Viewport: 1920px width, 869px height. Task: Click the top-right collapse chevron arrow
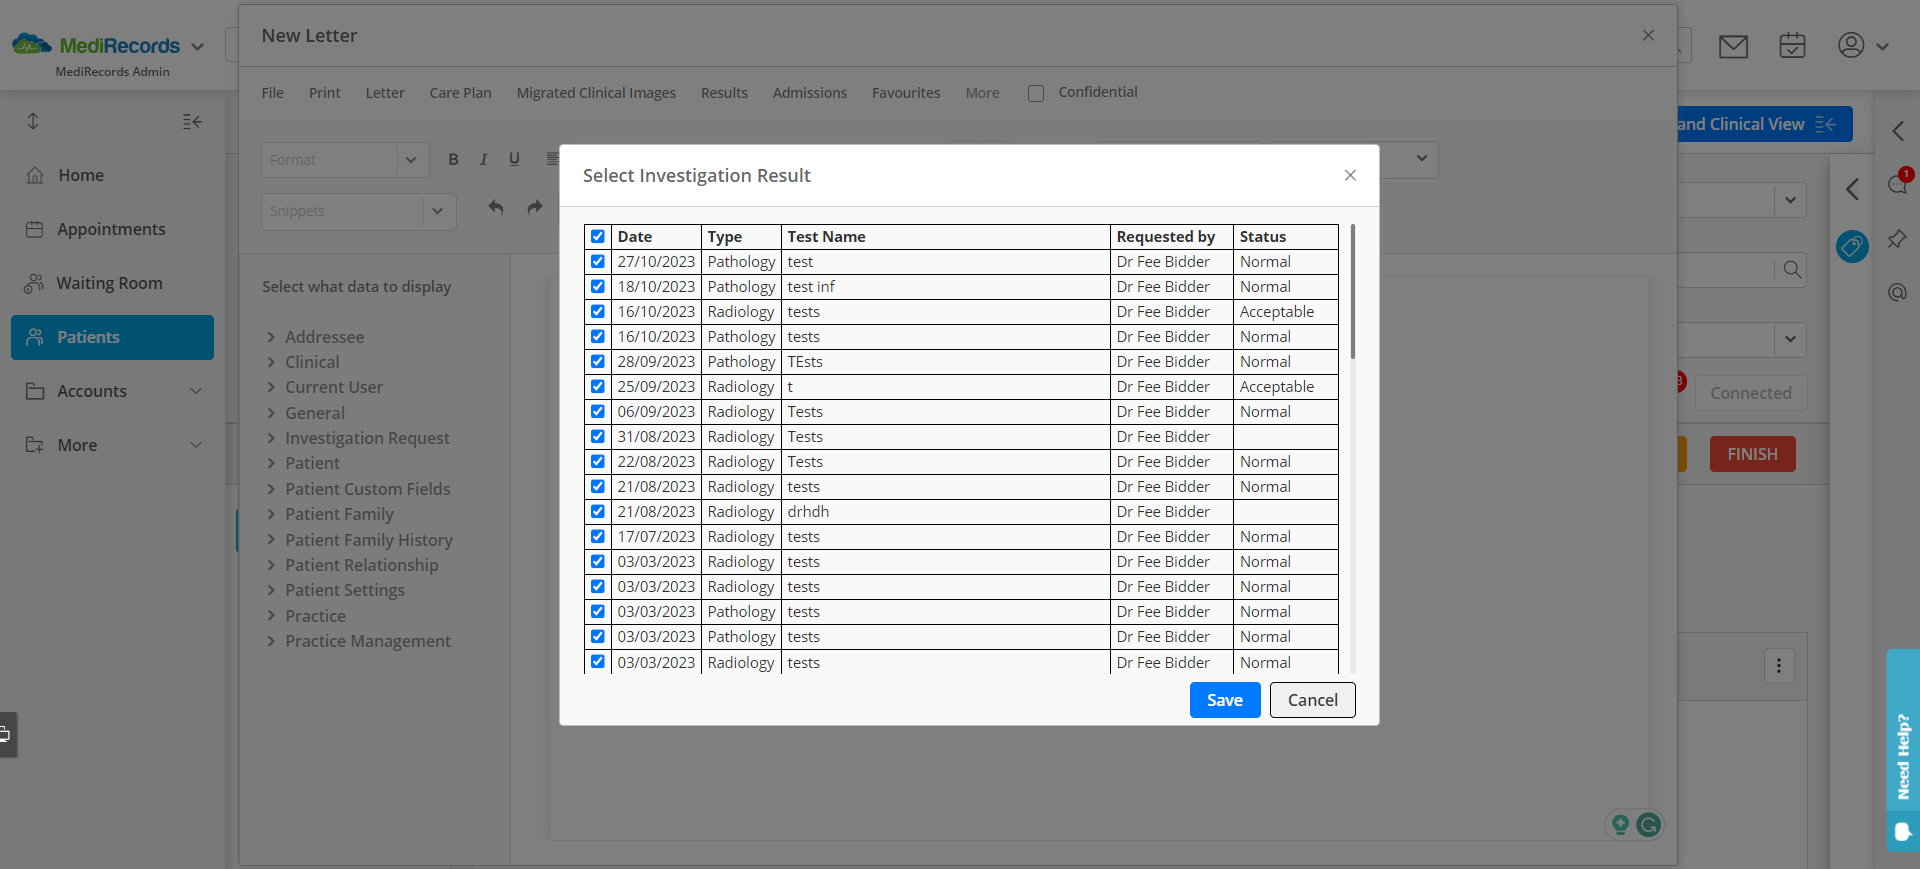point(1898,131)
